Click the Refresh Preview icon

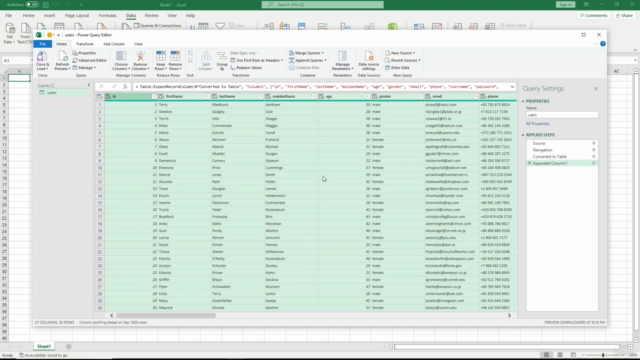tap(62, 56)
